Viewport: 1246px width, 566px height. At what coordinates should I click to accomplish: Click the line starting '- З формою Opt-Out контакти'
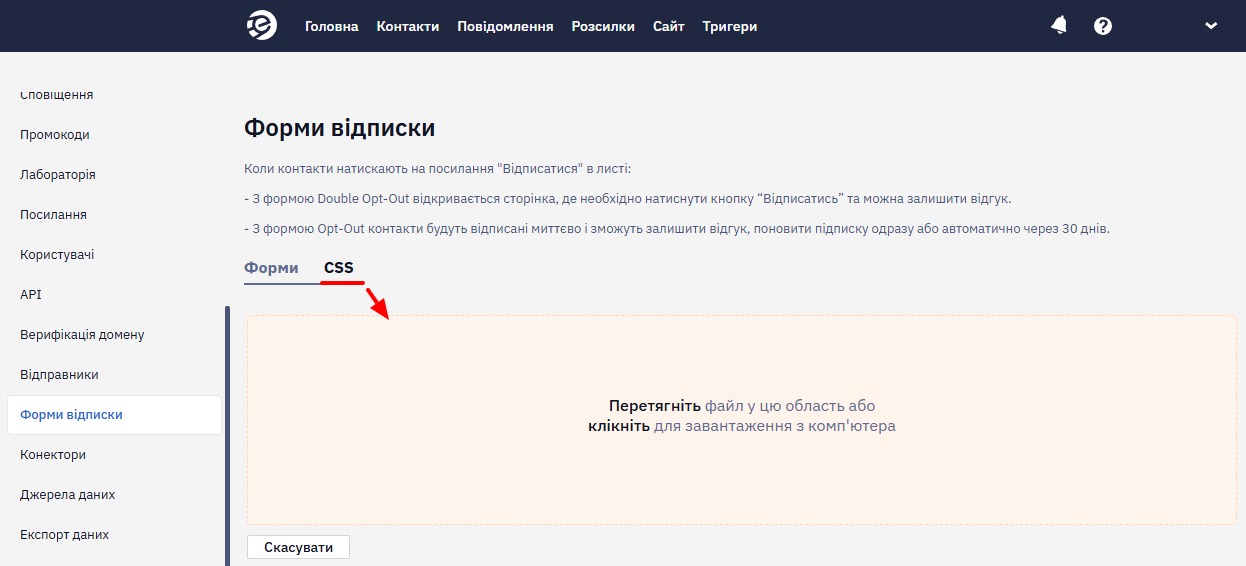[677, 229]
